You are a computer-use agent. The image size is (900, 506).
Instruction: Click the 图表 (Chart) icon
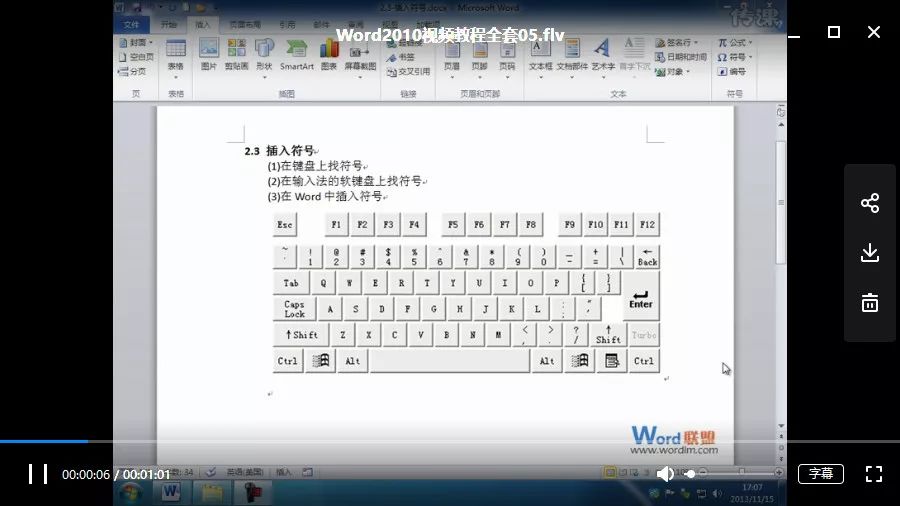pos(329,55)
